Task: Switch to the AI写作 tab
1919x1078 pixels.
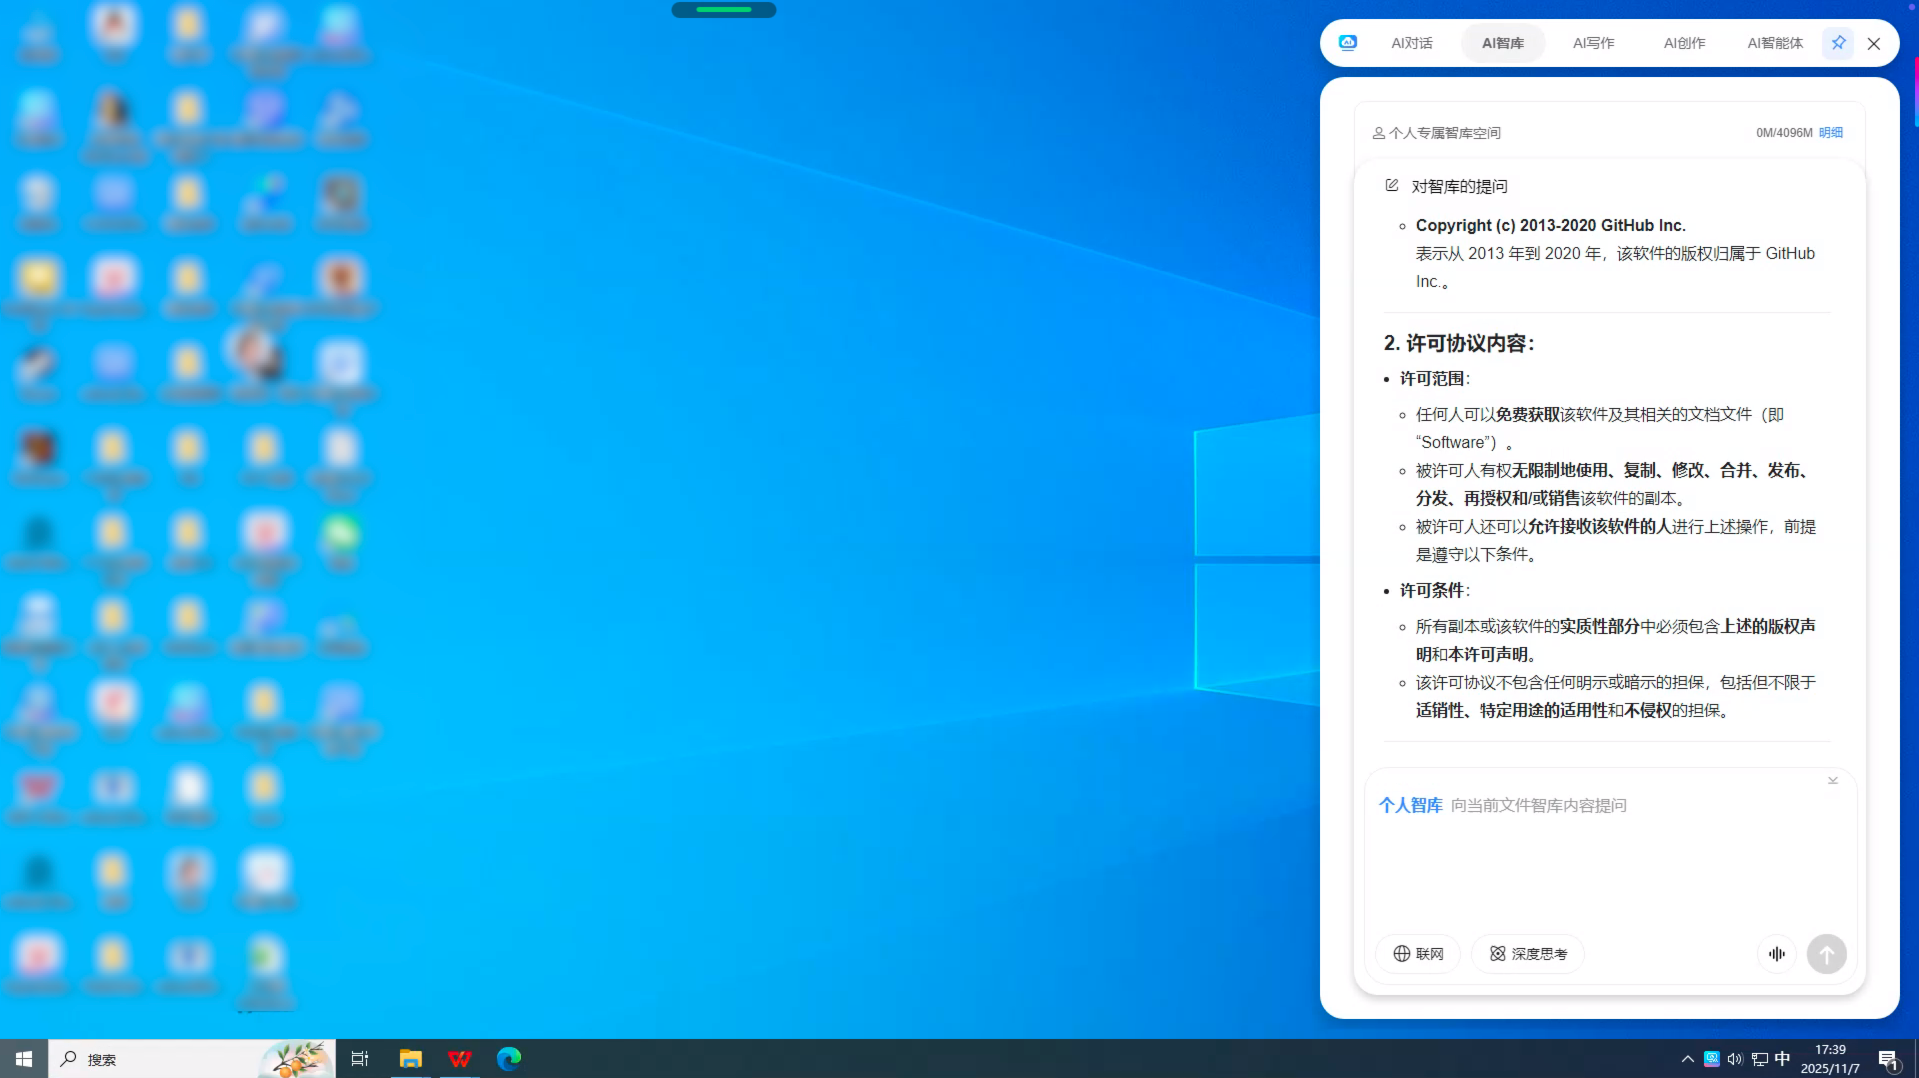Action: 1593,43
